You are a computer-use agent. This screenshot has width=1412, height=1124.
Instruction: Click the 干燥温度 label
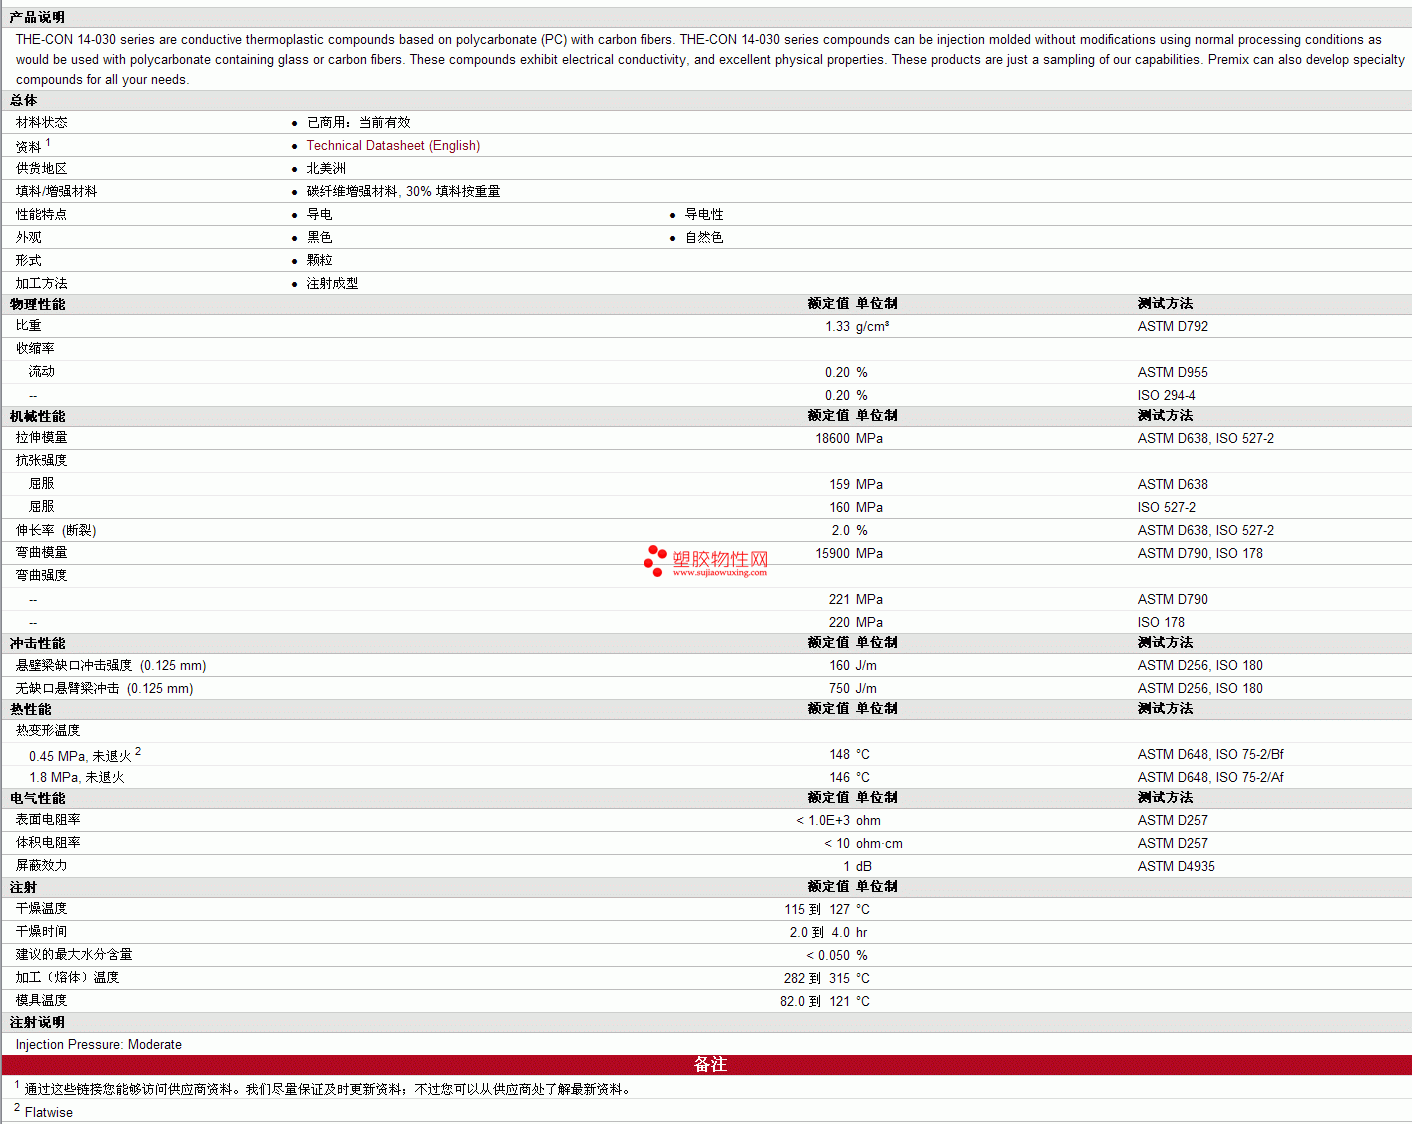[42, 909]
